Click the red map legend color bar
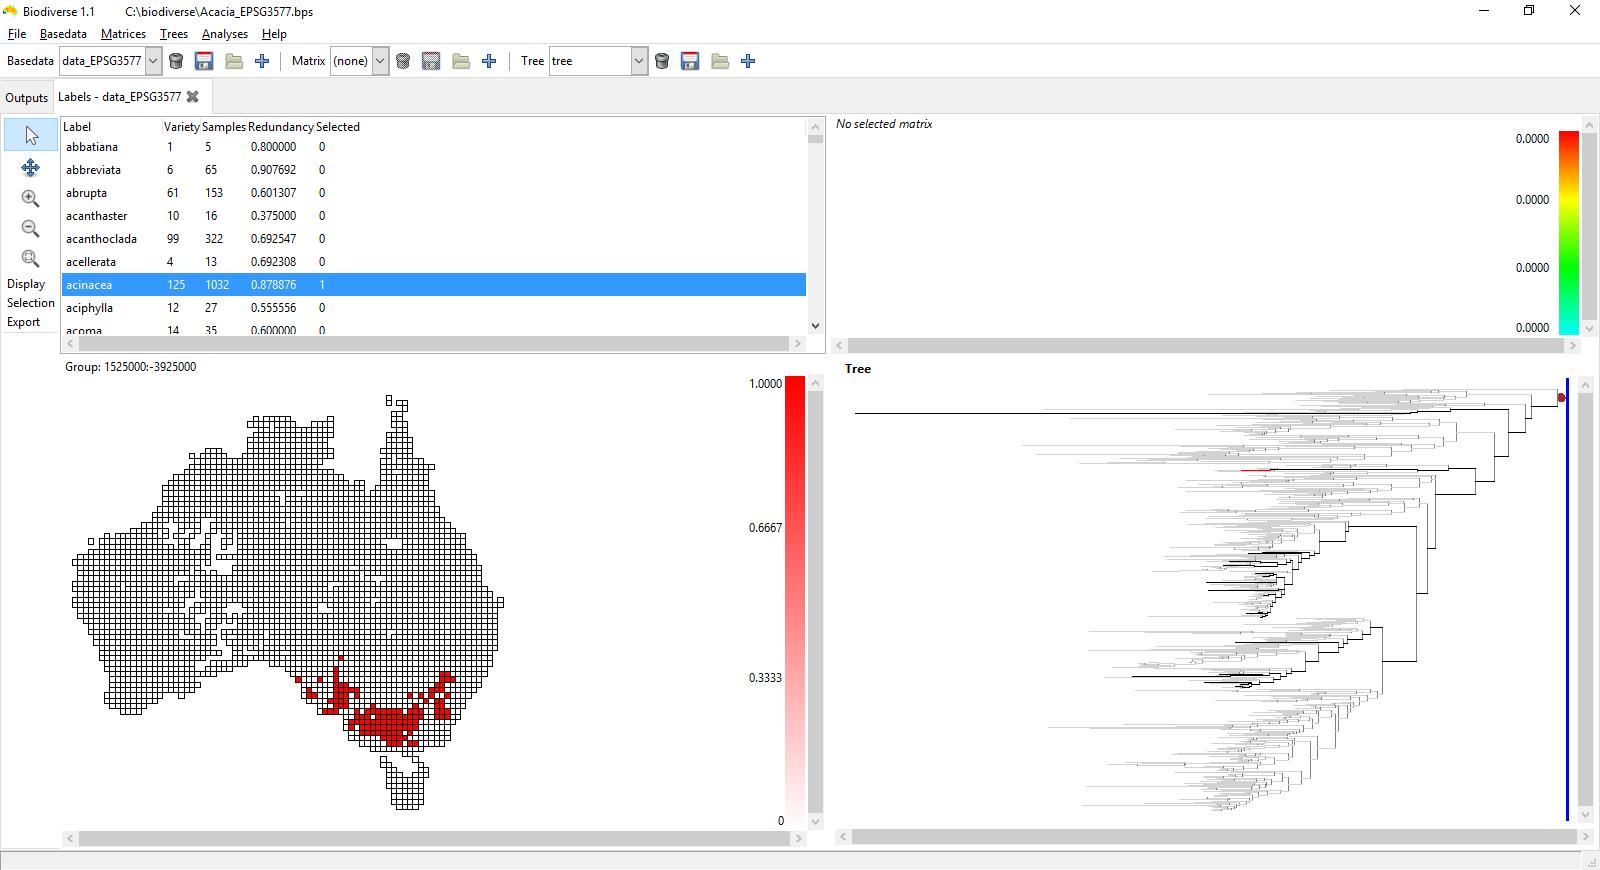Image resolution: width=1600 pixels, height=870 pixels. 794,600
